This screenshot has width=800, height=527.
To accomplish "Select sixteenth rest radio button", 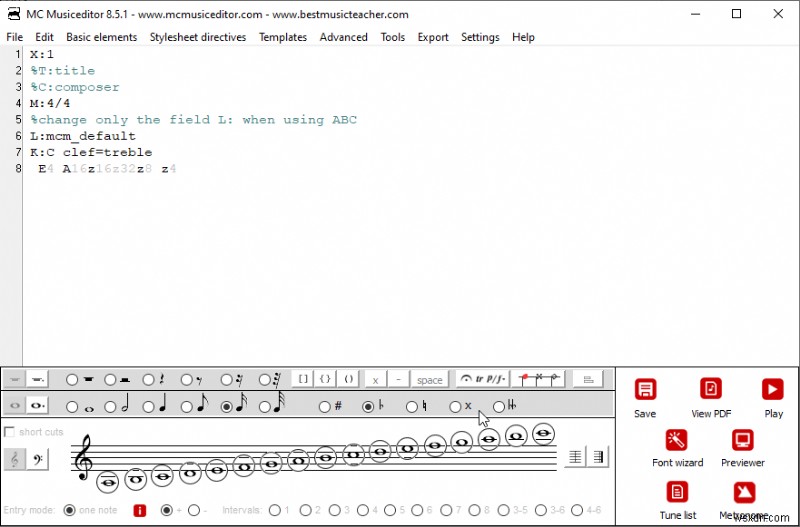I will tap(227, 380).
